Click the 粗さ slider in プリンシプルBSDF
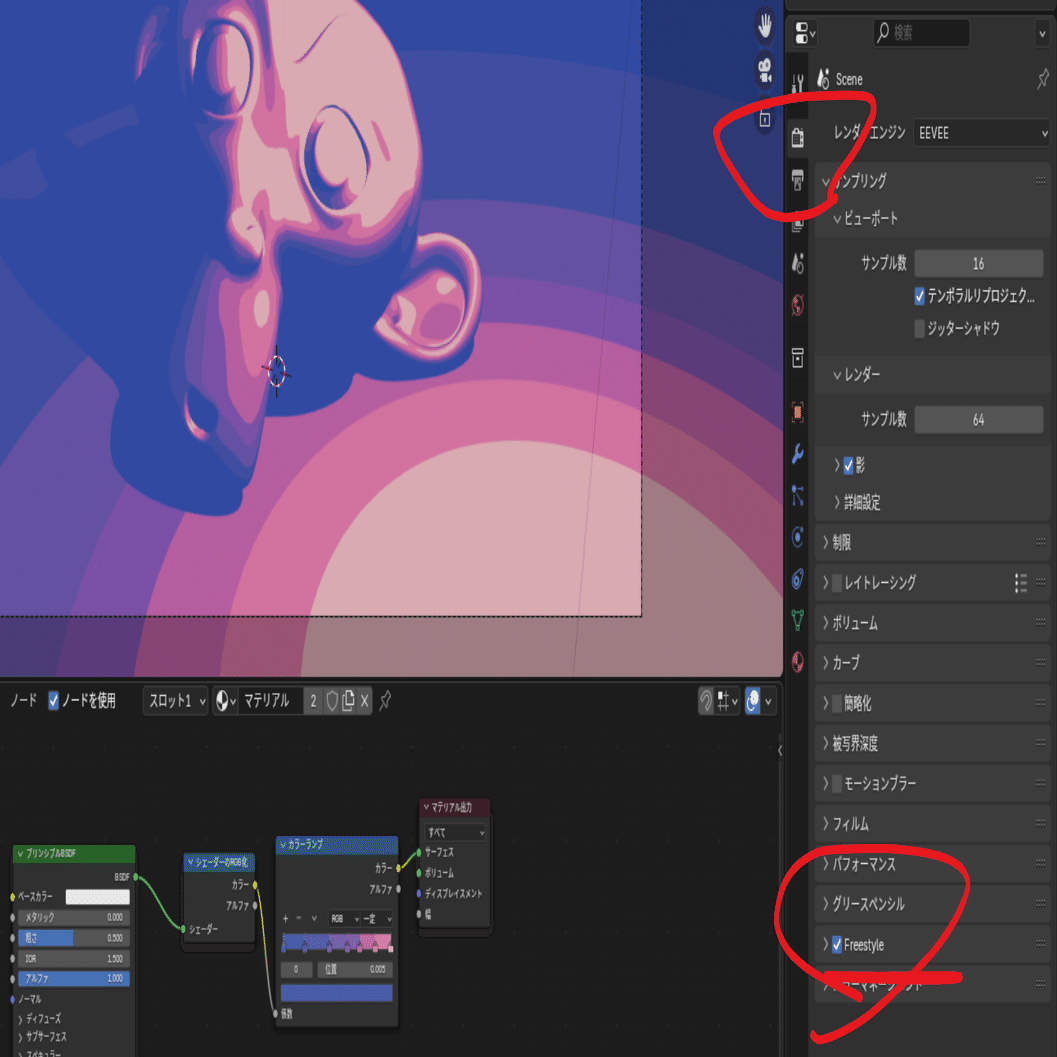Screen dimensions: 1057x1057 (x=74, y=938)
